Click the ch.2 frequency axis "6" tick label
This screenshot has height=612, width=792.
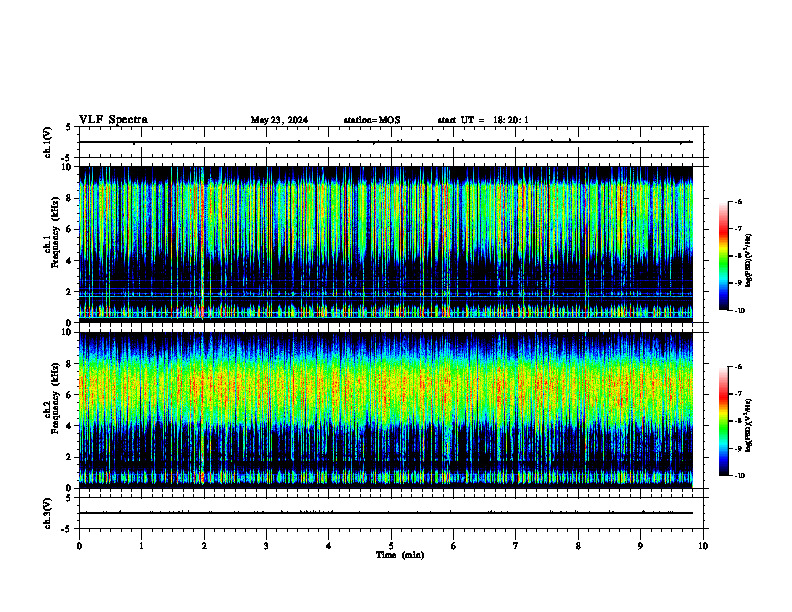[70, 395]
